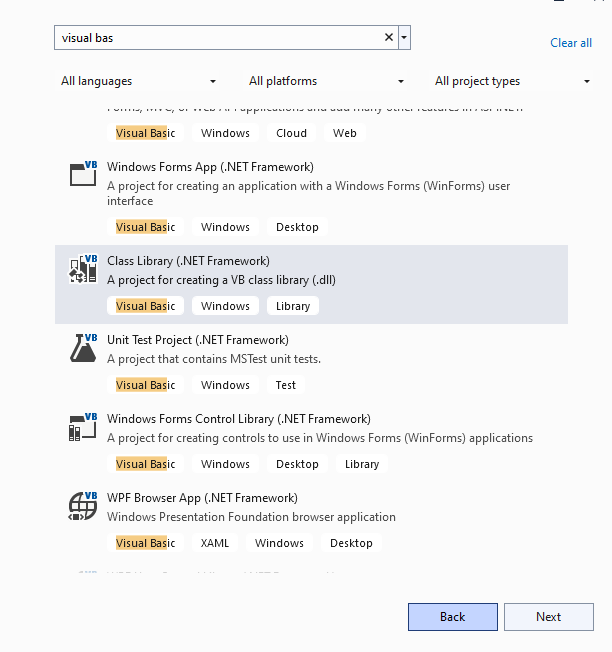Click the Desktop tag under WPF Browser App

click(351, 543)
